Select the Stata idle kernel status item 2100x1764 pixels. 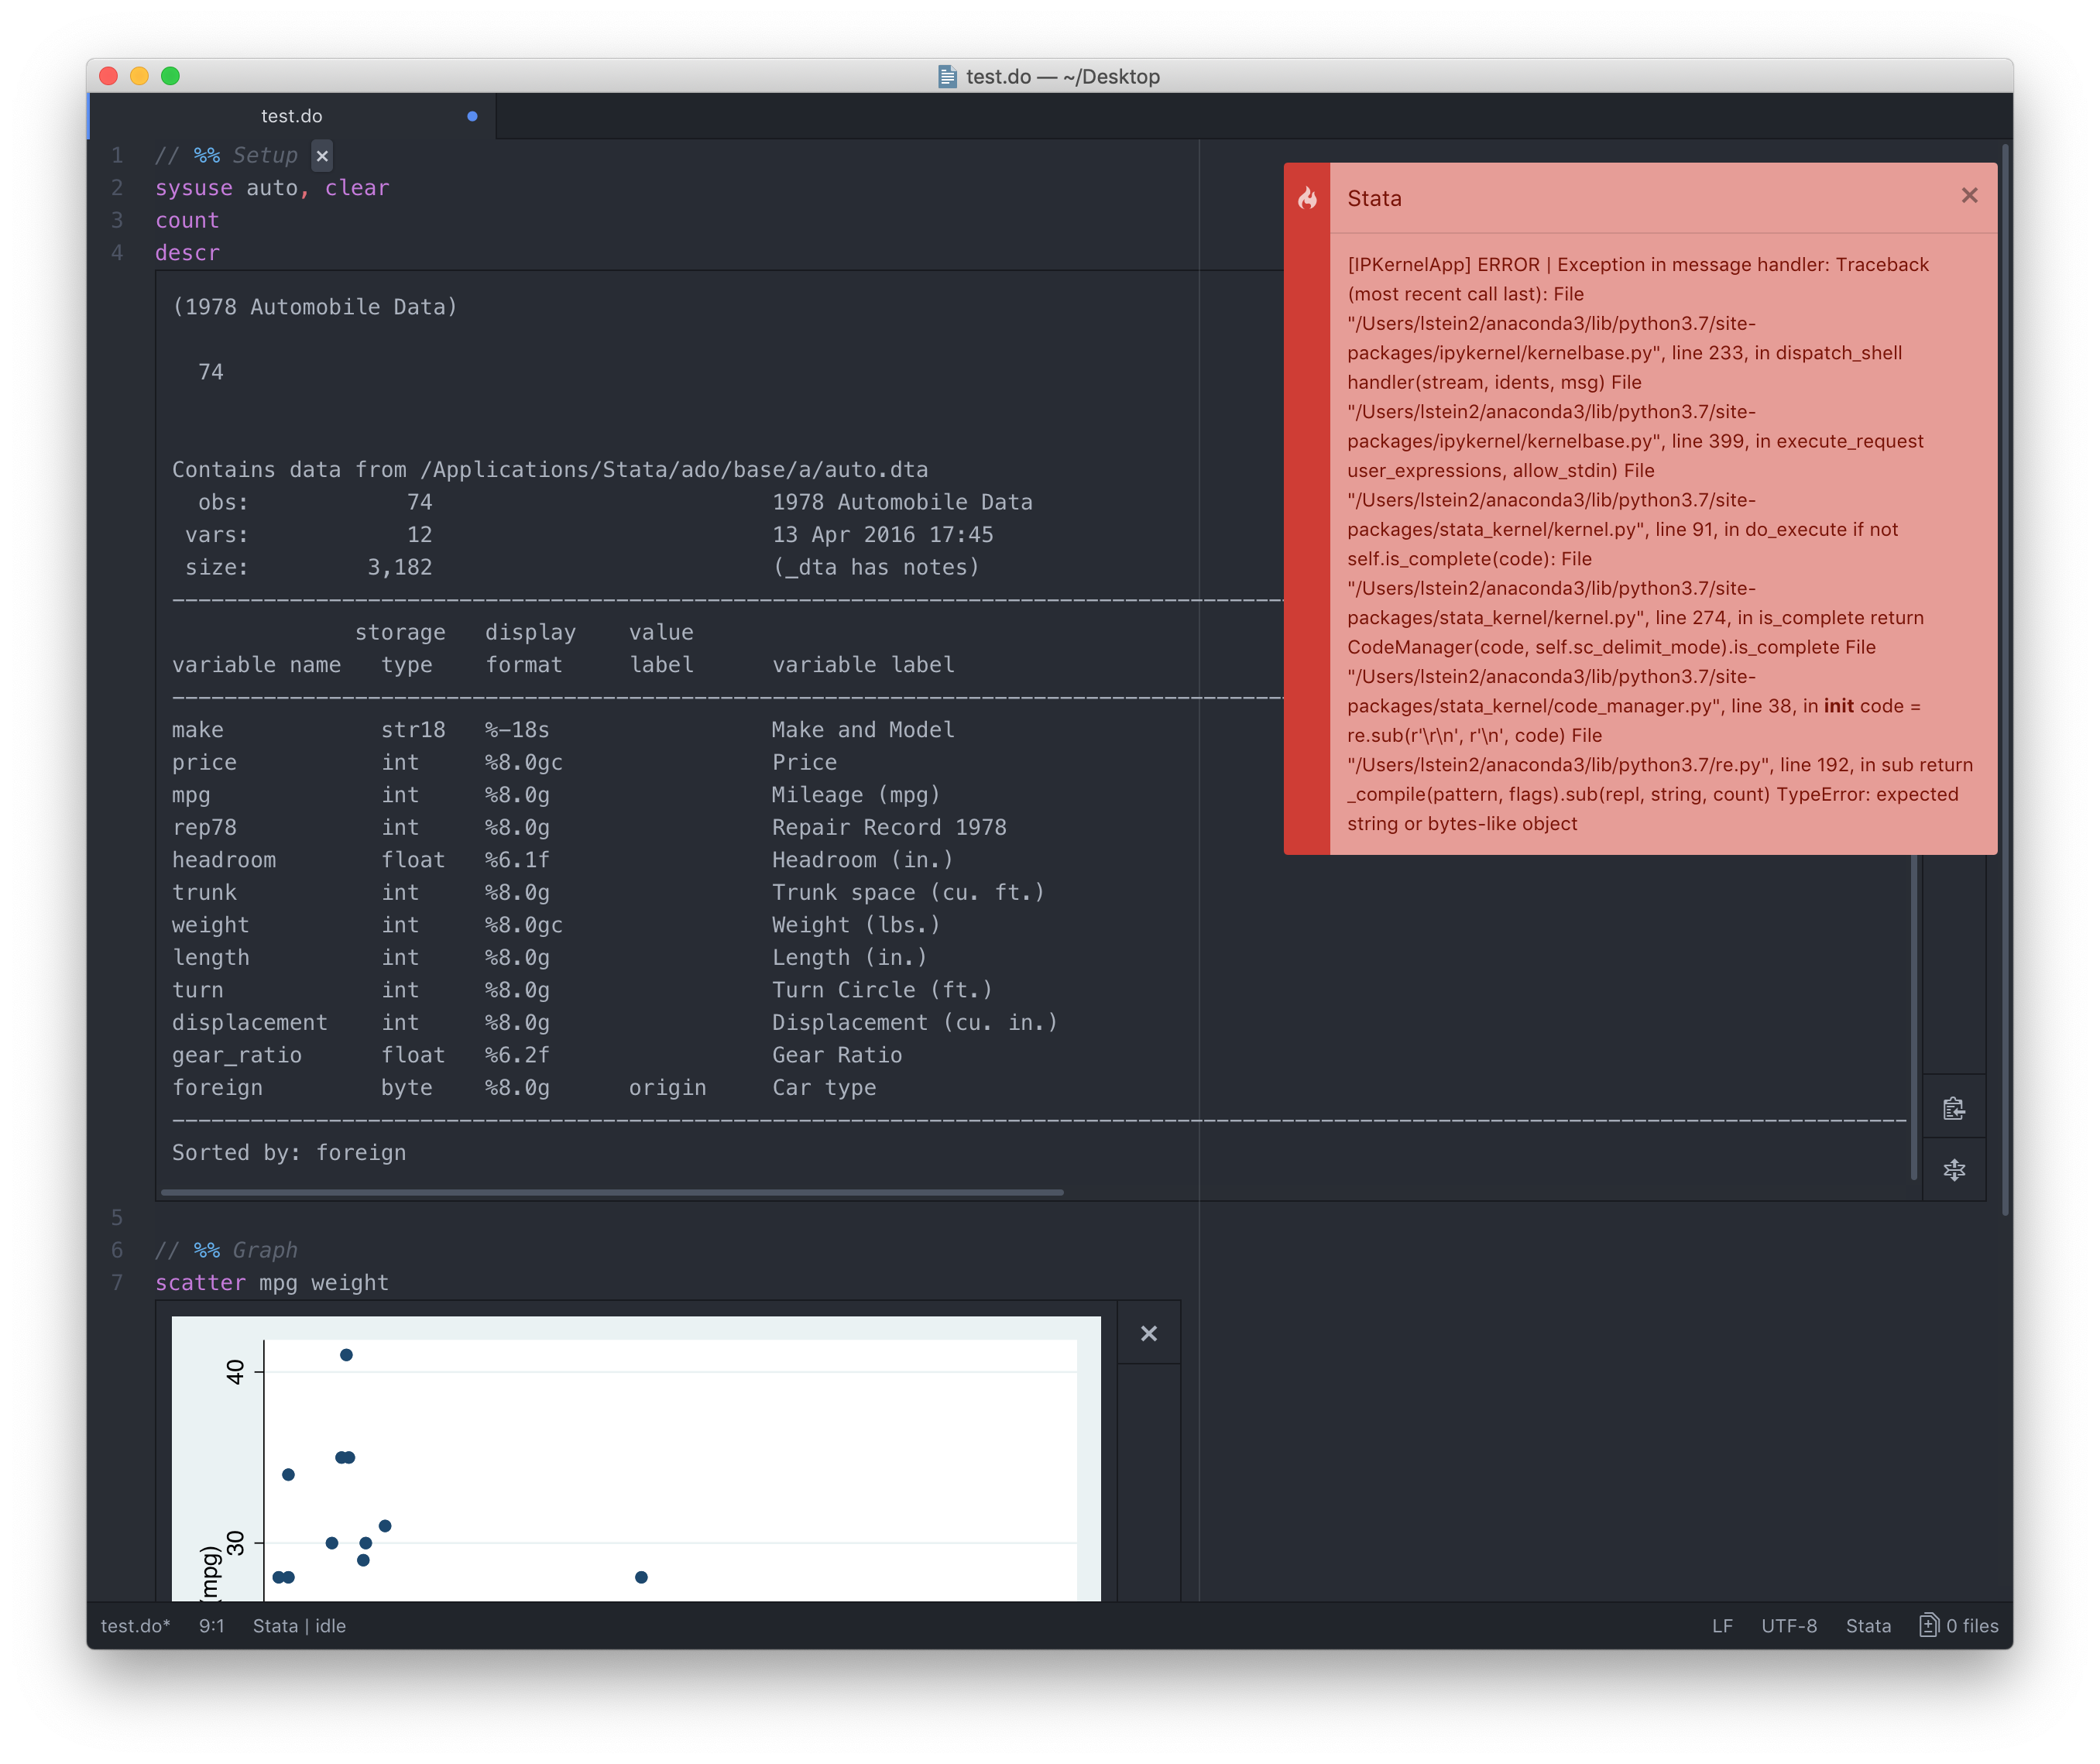298,1625
